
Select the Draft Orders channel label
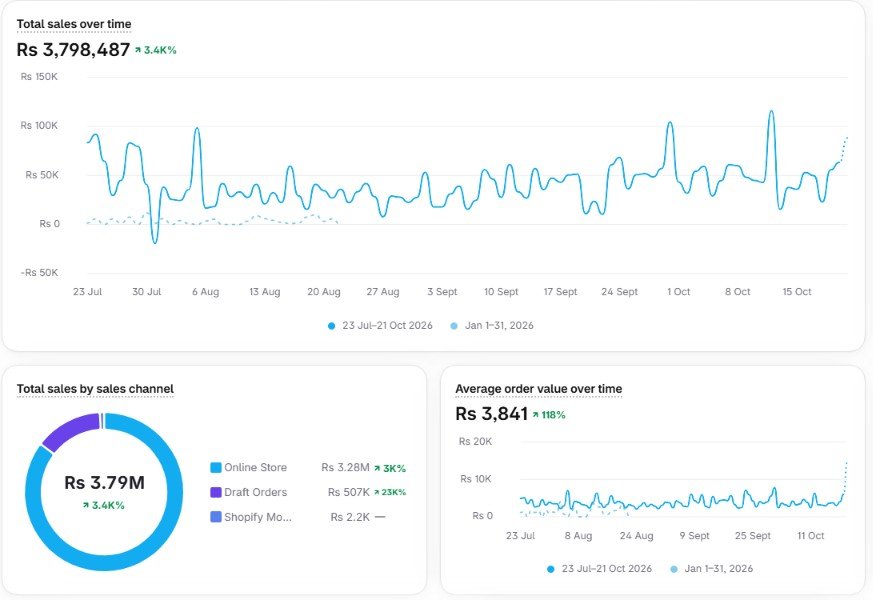click(256, 492)
